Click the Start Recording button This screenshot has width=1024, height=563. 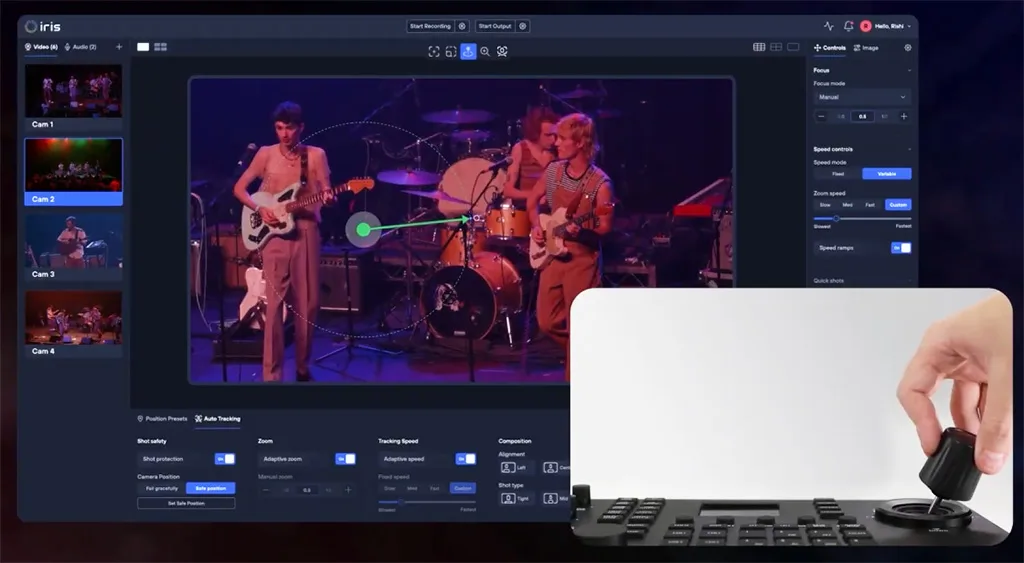point(431,26)
